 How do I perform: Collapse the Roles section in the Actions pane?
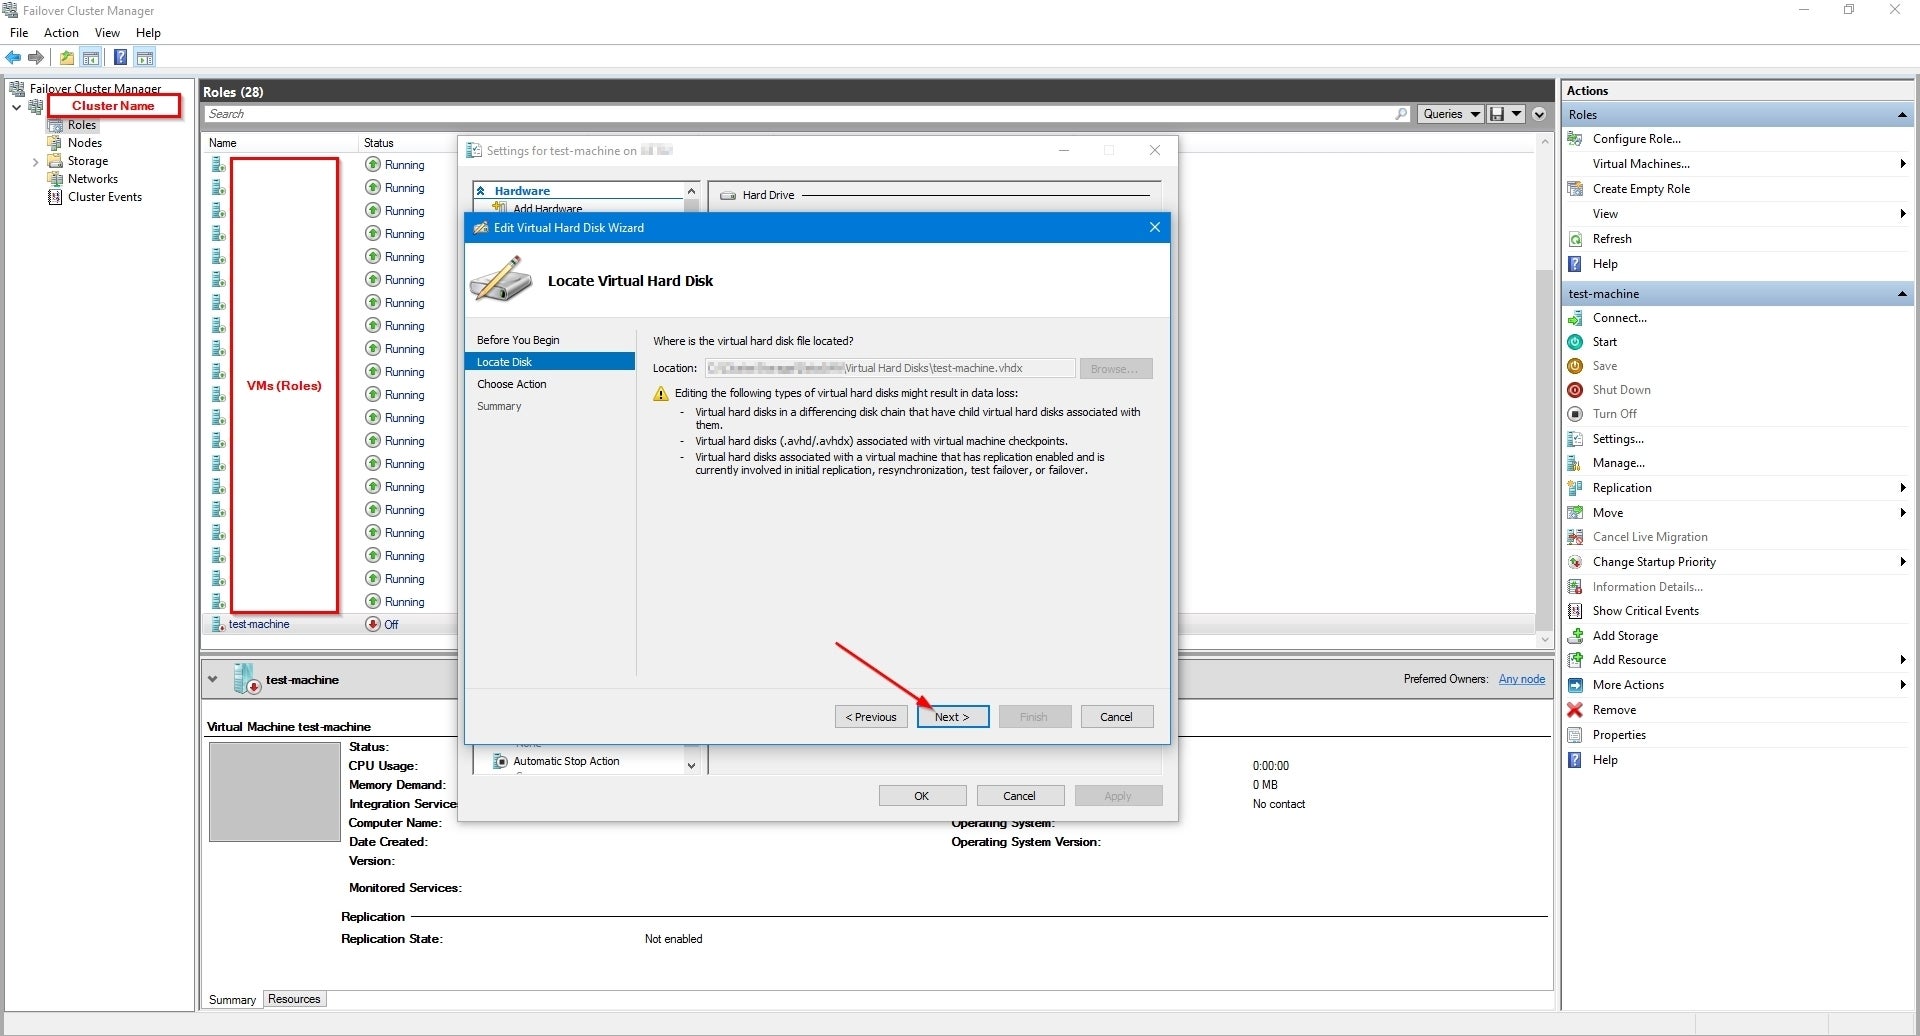coord(1901,115)
